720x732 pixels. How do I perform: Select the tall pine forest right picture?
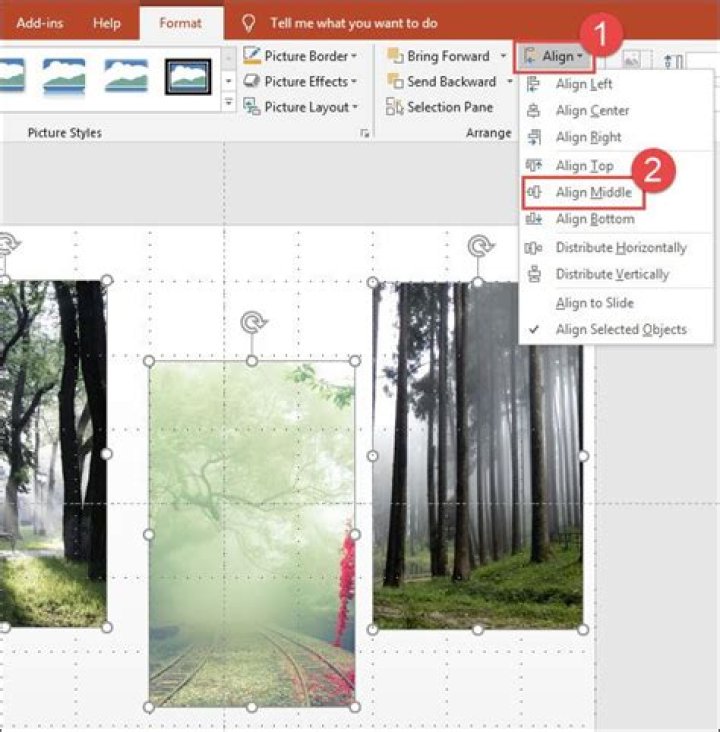click(x=478, y=456)
